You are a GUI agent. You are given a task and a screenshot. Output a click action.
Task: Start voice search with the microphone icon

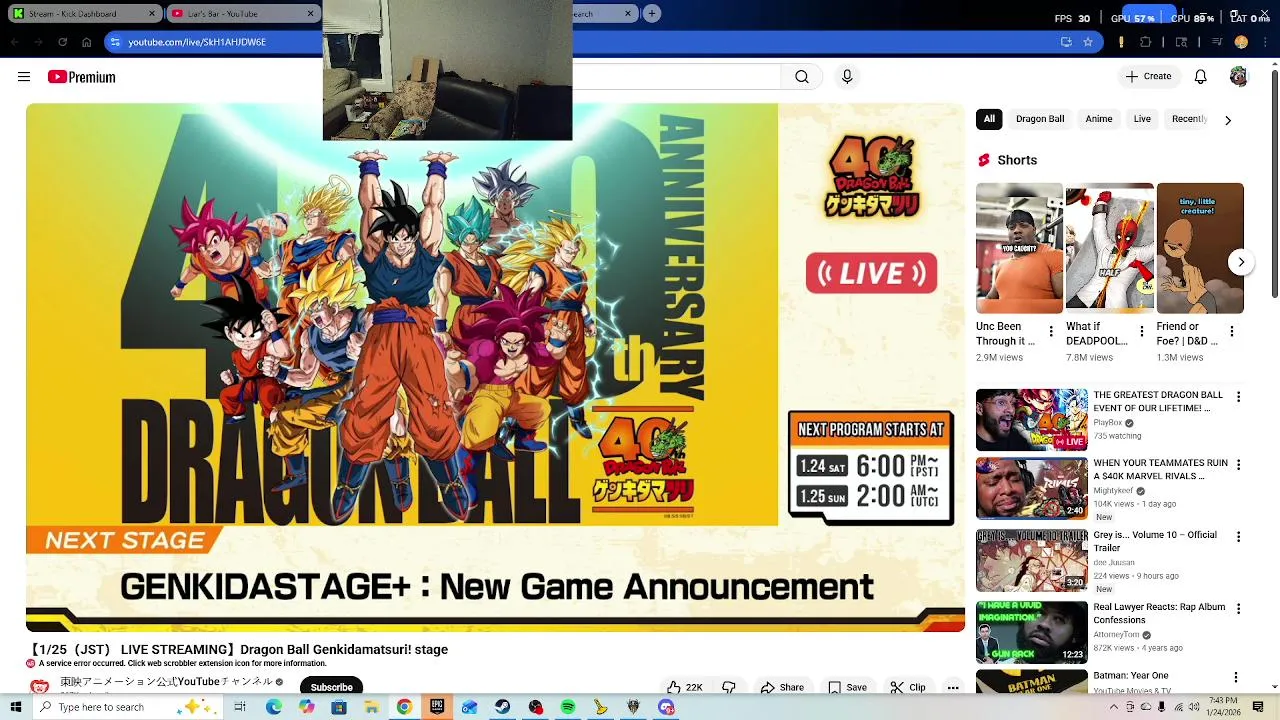(x=847, y=77)
